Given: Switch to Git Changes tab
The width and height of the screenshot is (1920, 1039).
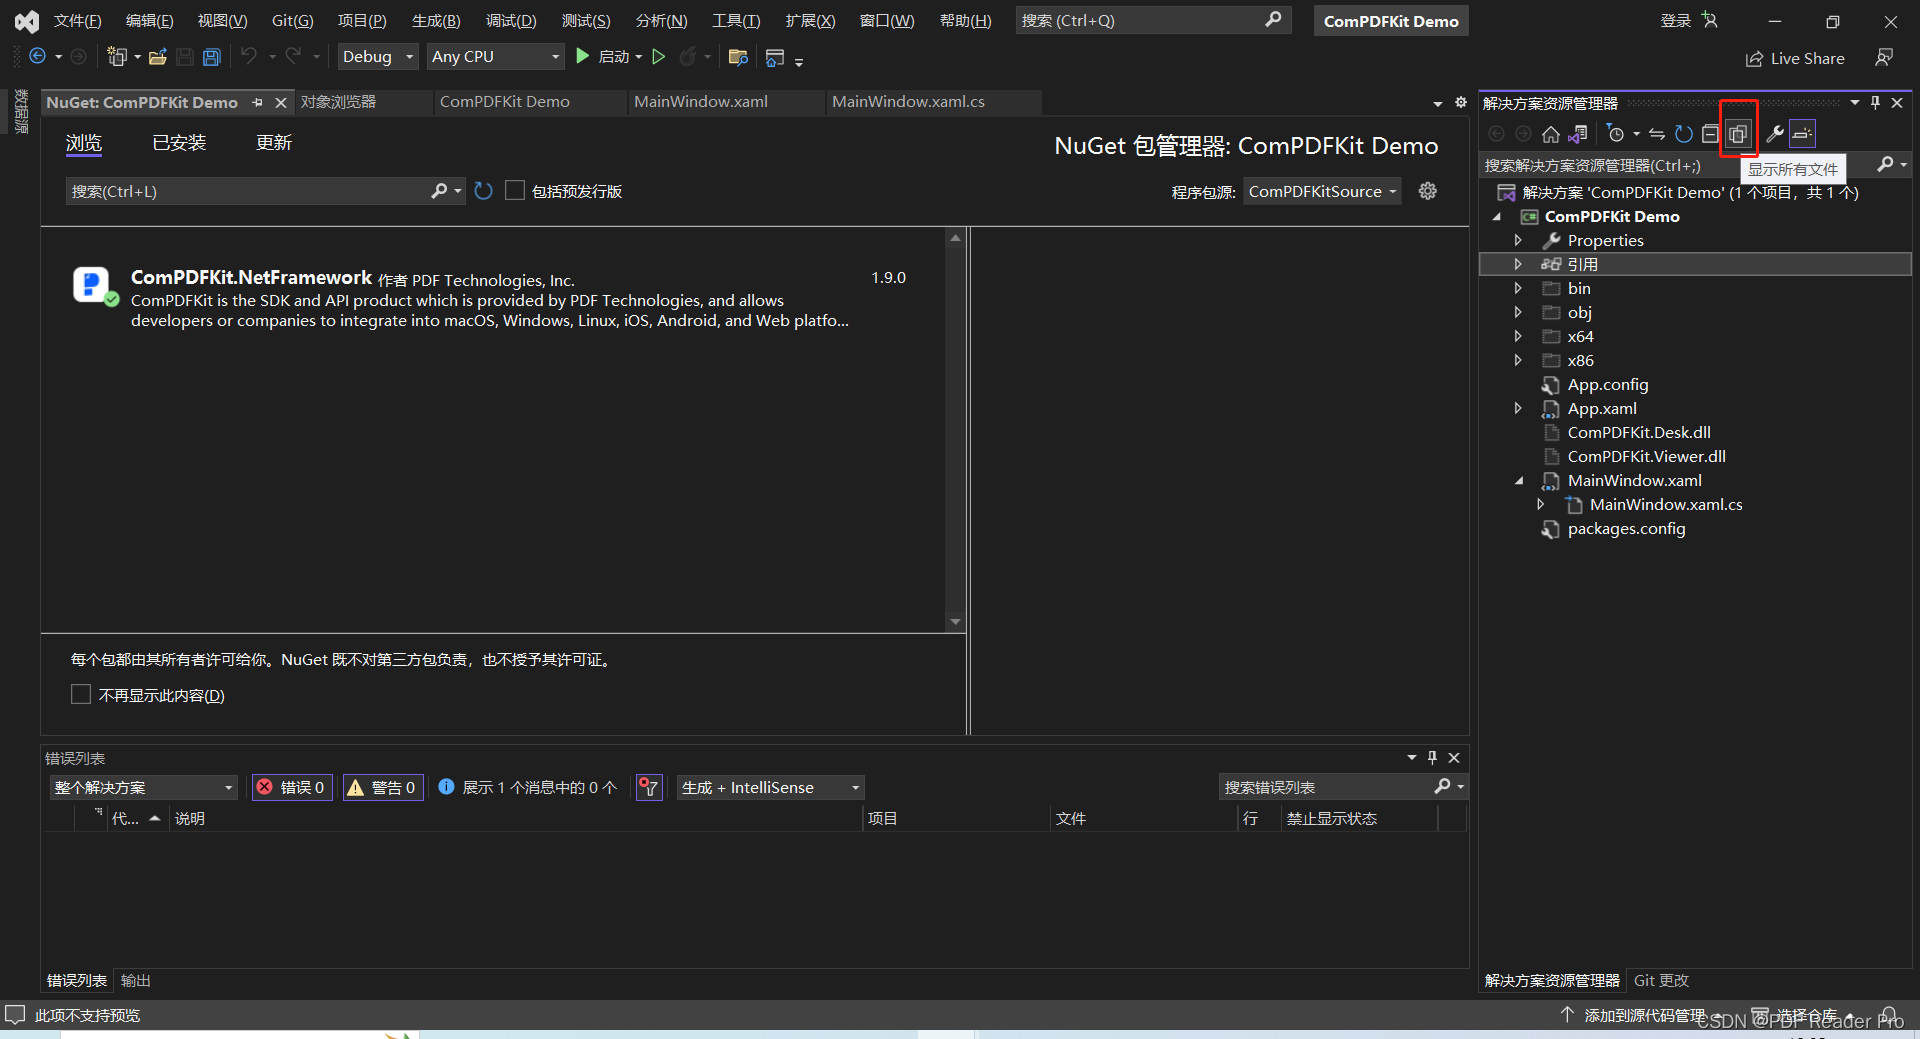Looking at the screenshot, I should [x=1661, y=980].
